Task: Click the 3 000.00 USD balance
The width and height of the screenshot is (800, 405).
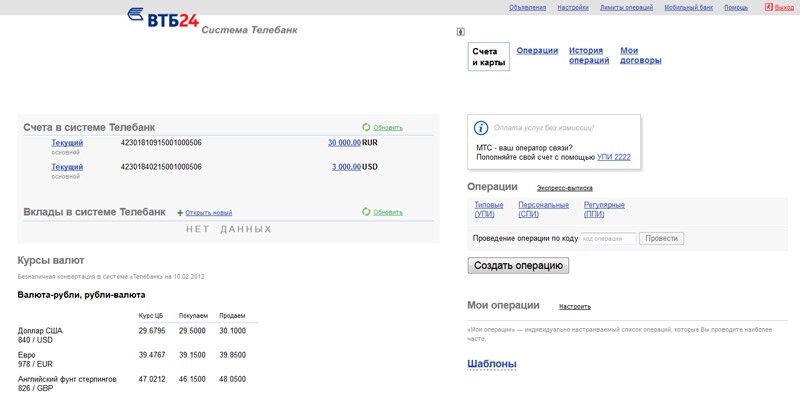Action: [346, 167]
